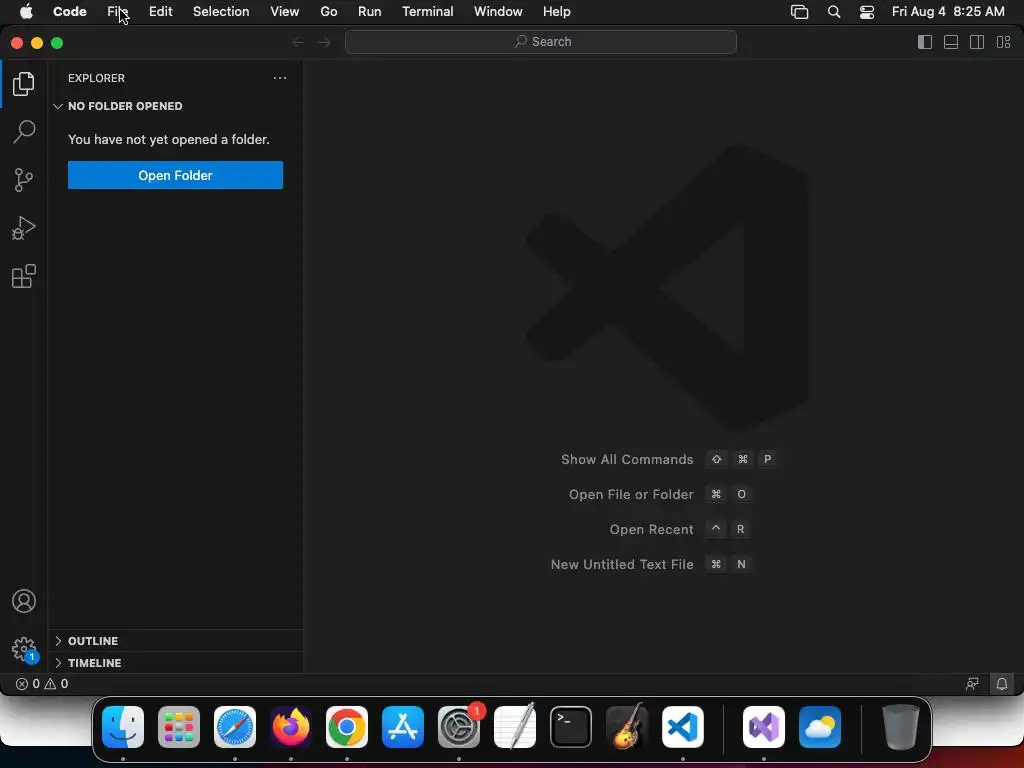This screenshot has width=1024, height=768.
Task: Open the Window menu
Action: click(498, 12)
